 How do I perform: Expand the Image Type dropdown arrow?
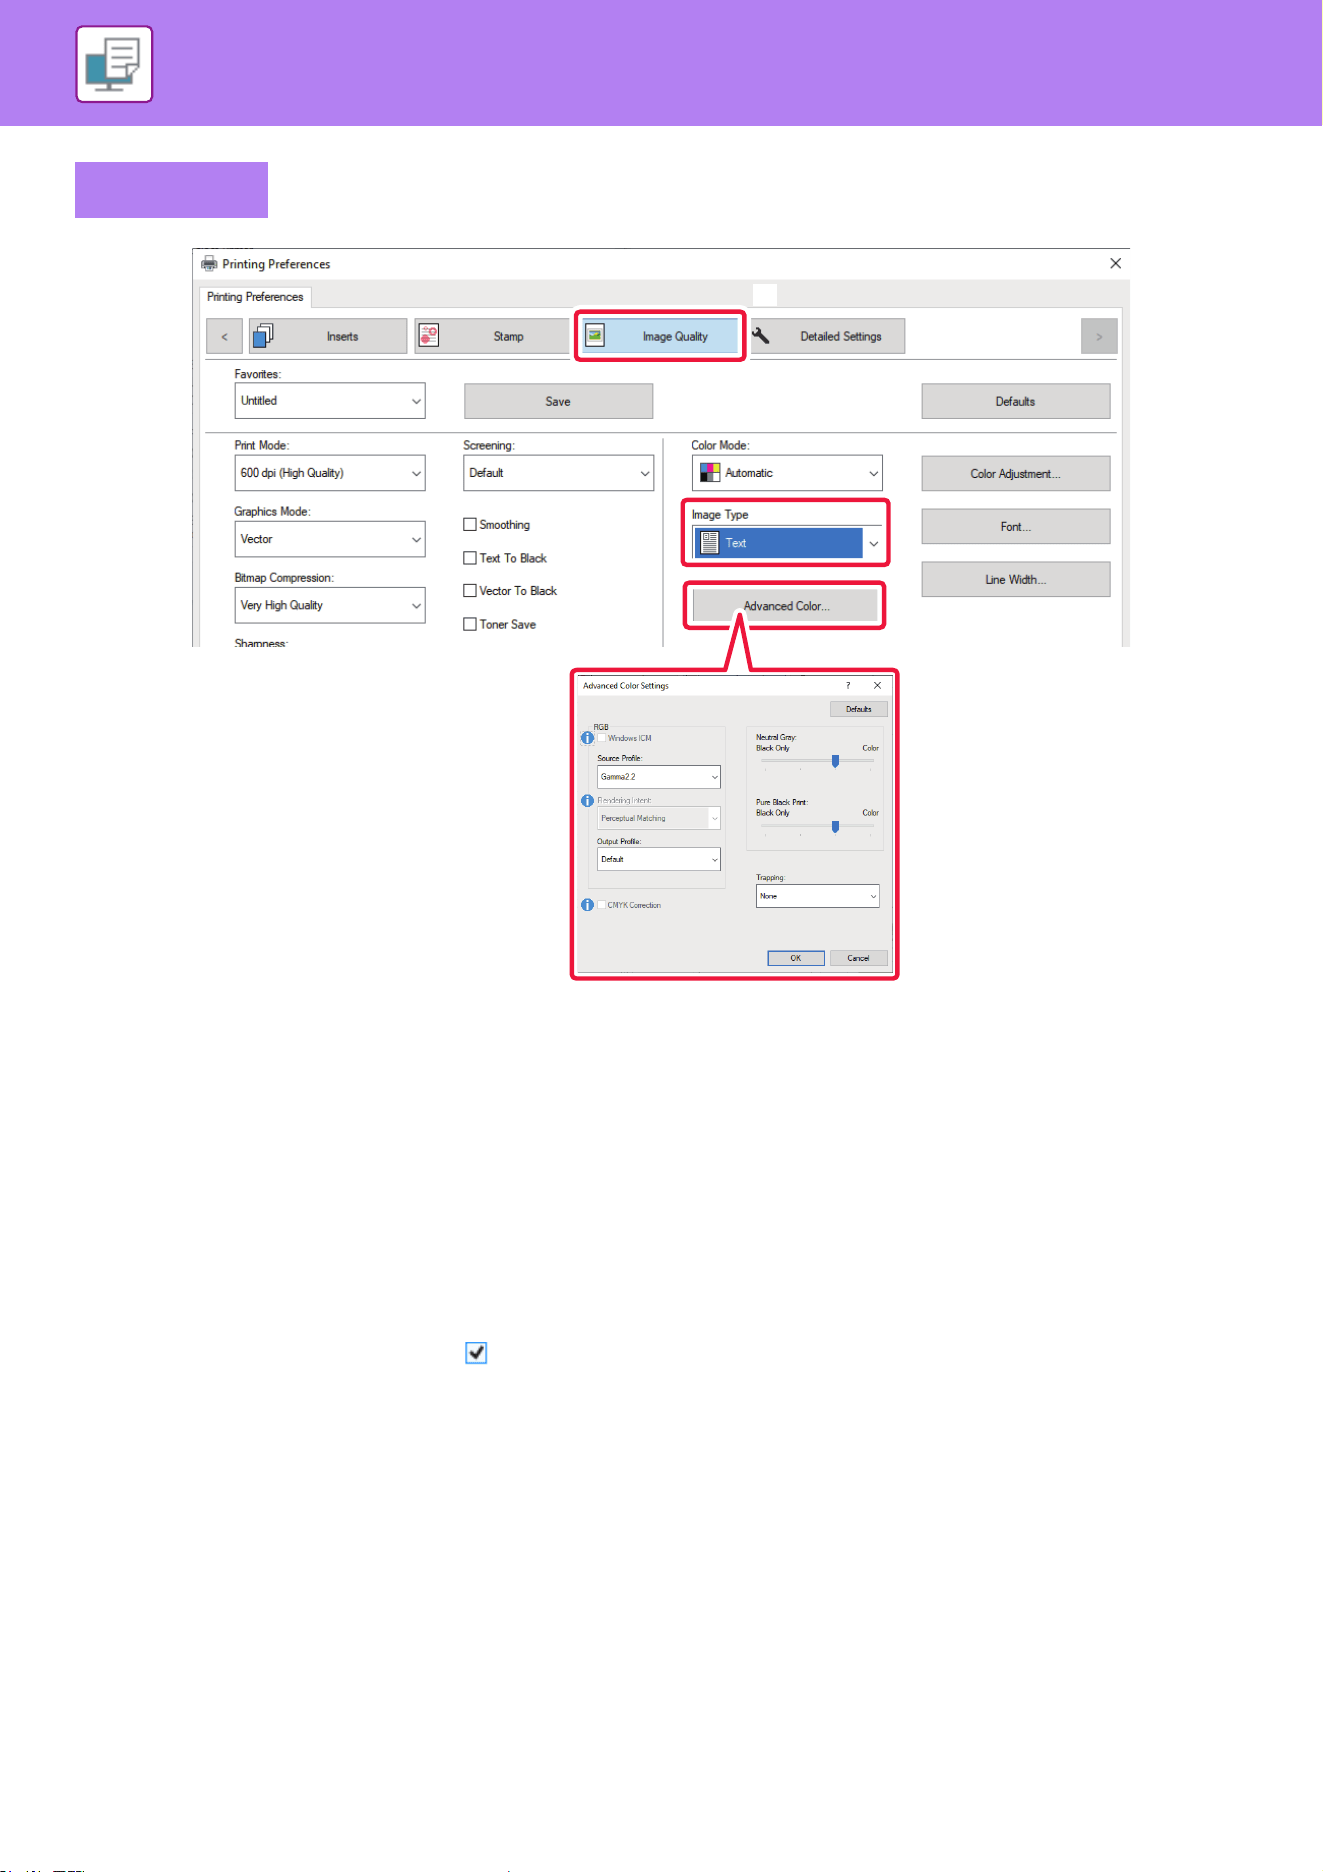873,543
